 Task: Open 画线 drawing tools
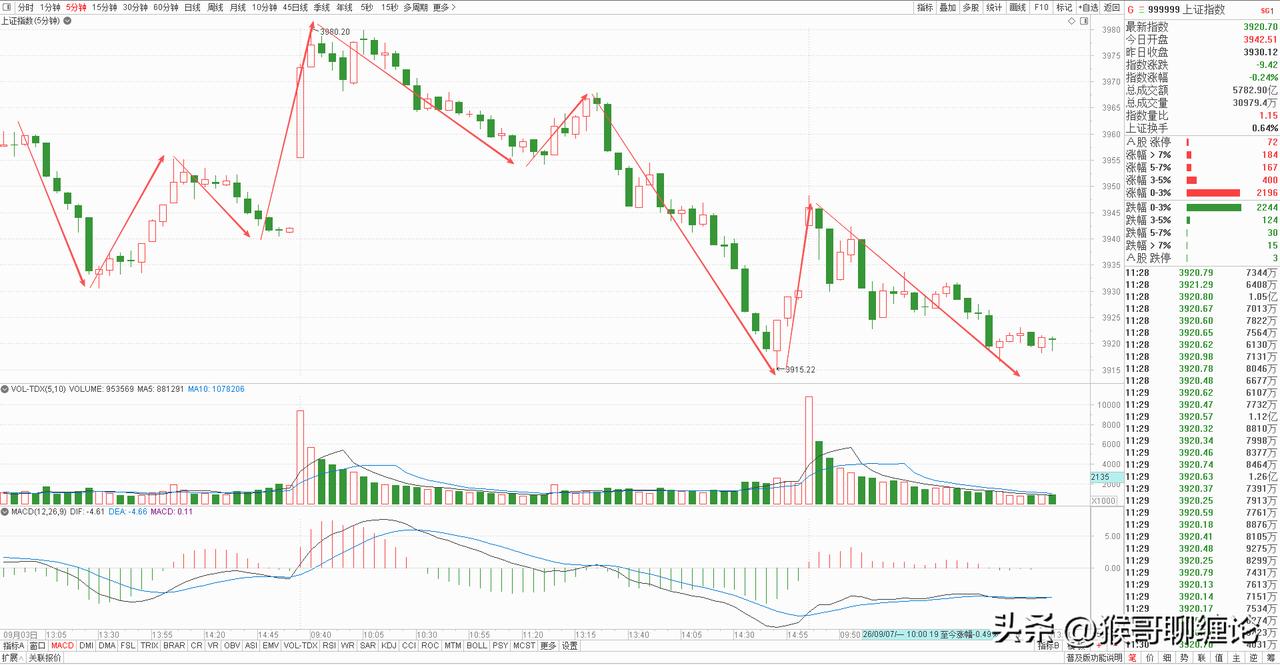click(x=1017, y=7)
